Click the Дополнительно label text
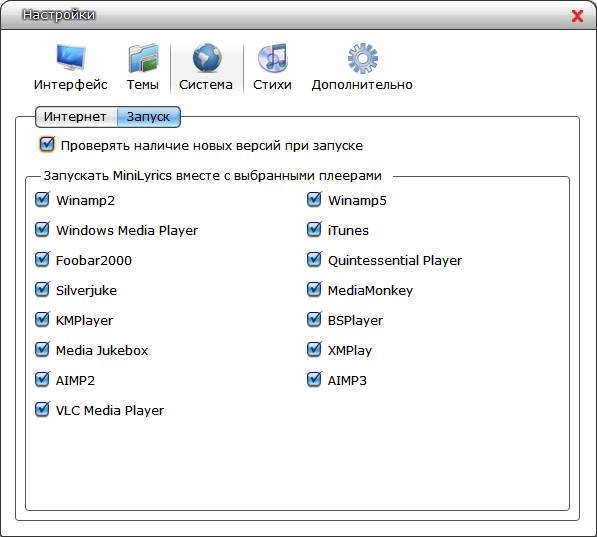 362,85
